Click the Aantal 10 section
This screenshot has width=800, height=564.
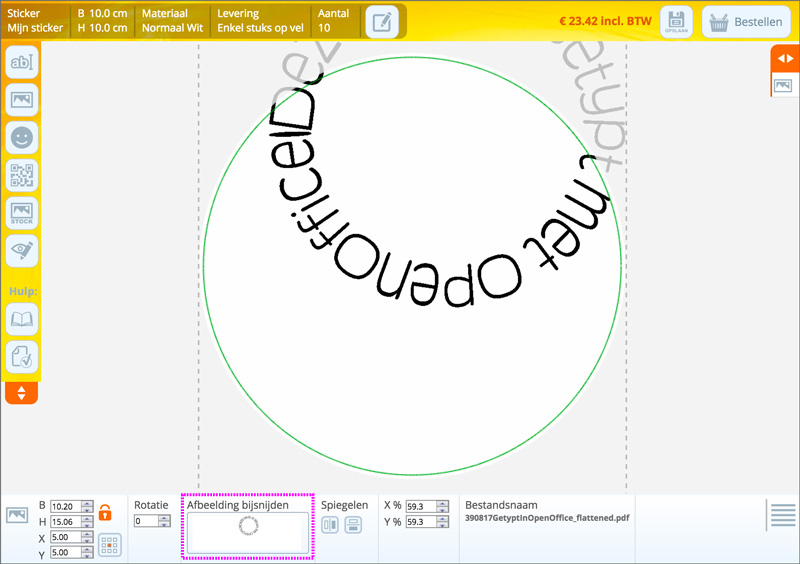click(x=334, y=21)
